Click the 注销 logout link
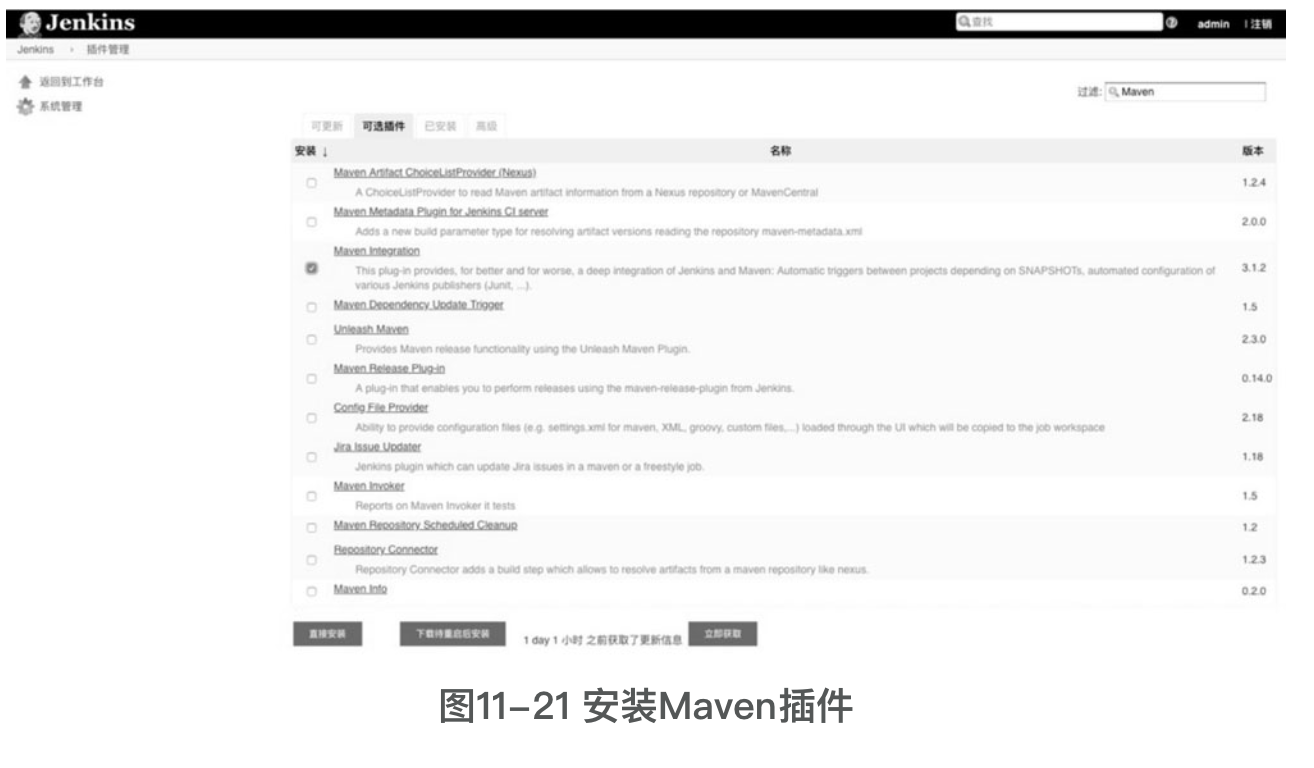This screenshot has width=1314, height=768. (x=1259, y=24)
